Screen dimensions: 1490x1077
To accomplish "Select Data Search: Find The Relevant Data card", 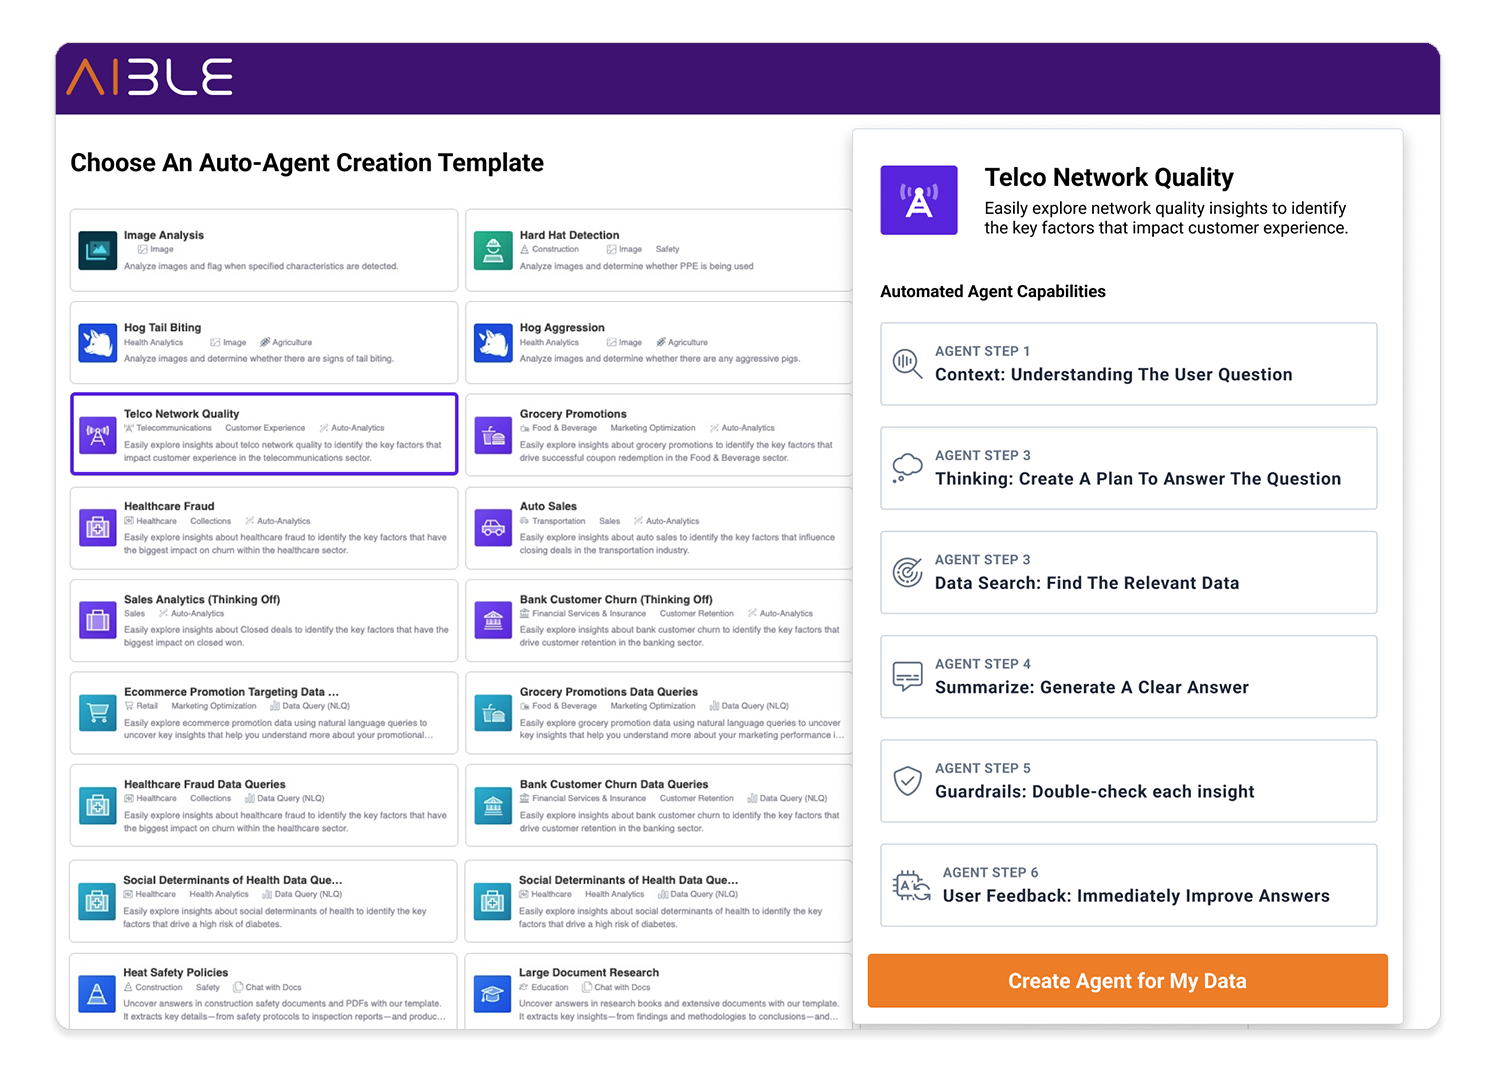I will point(1128,572).
